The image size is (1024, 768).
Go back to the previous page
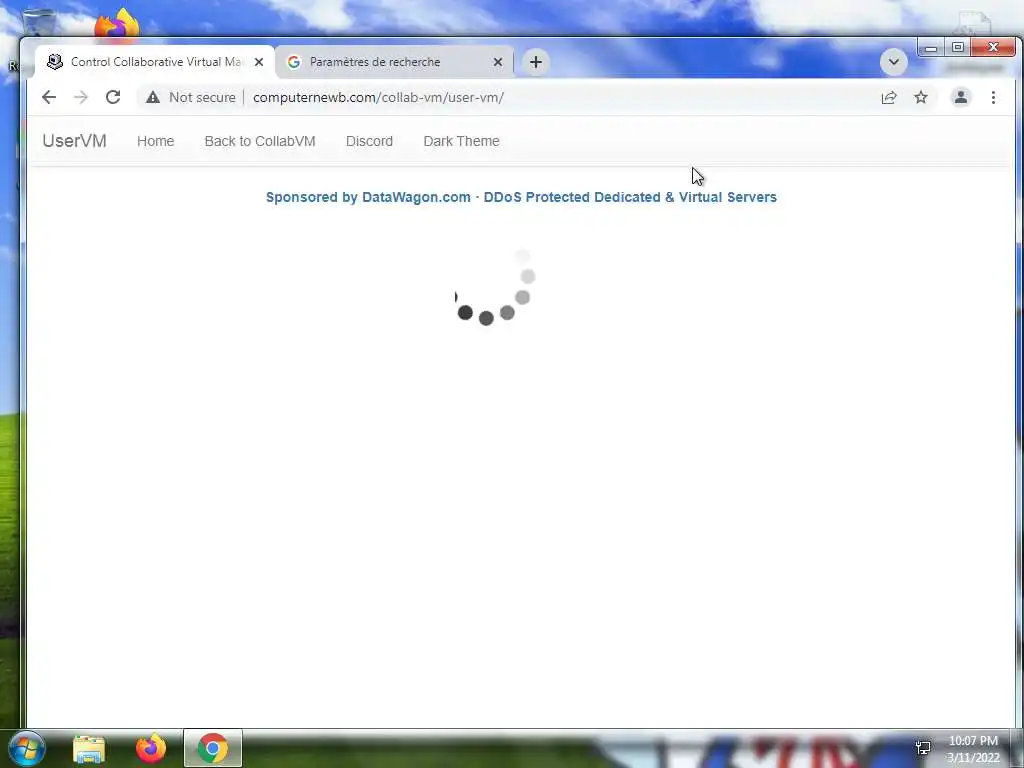[x=49, y=97]
